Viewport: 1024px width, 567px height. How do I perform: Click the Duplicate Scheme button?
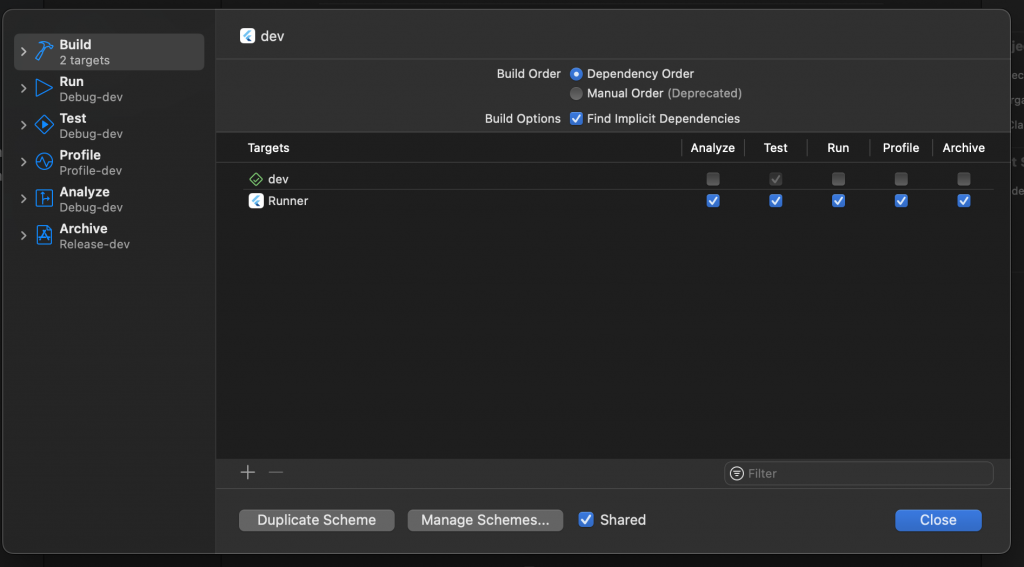(316, 520)
